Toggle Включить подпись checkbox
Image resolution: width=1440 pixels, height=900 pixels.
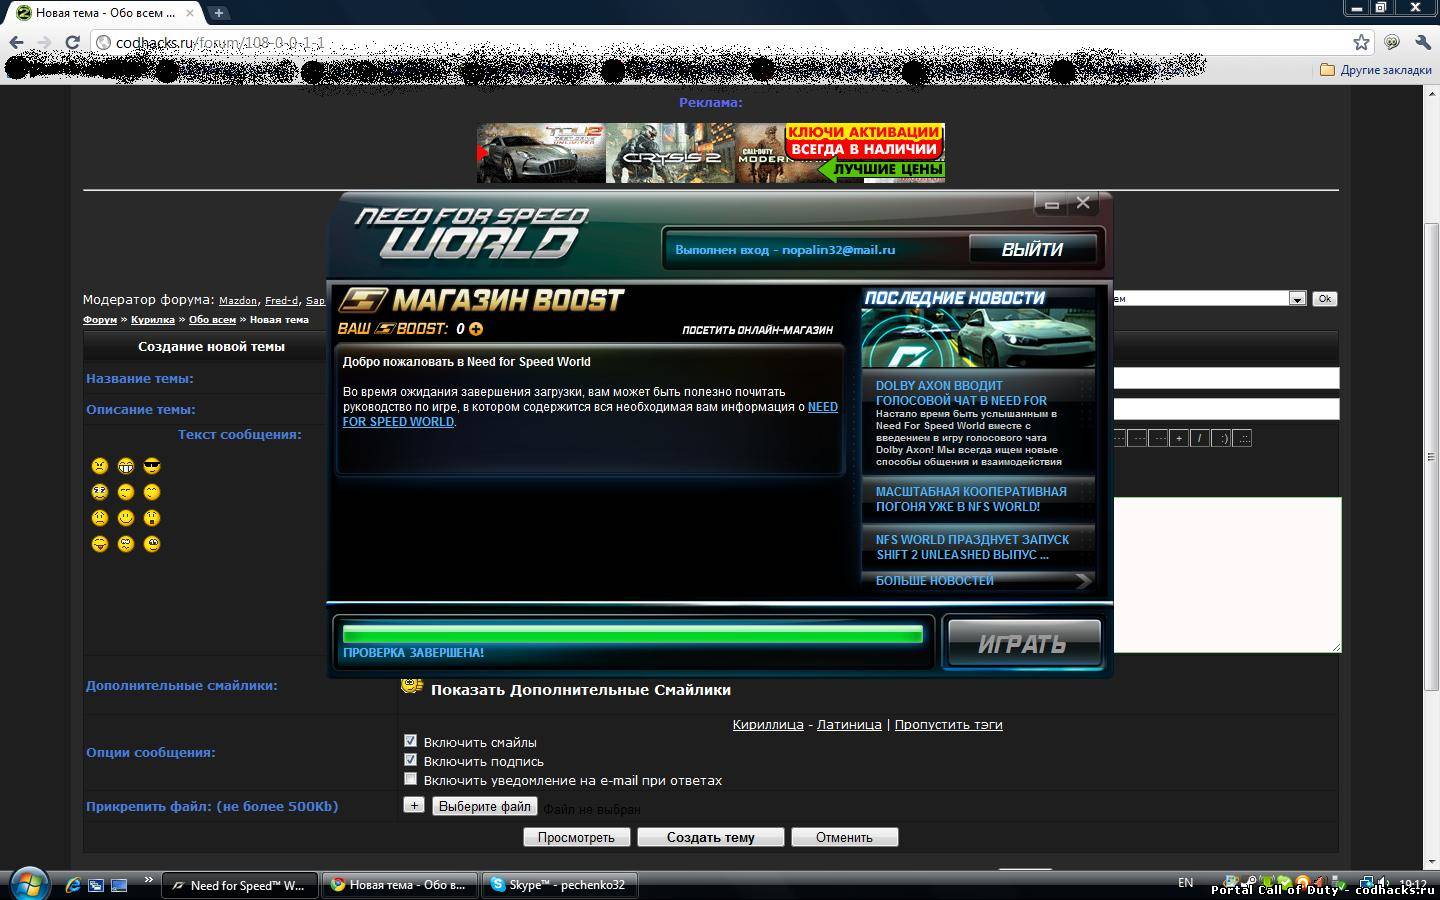click(410, 760)
